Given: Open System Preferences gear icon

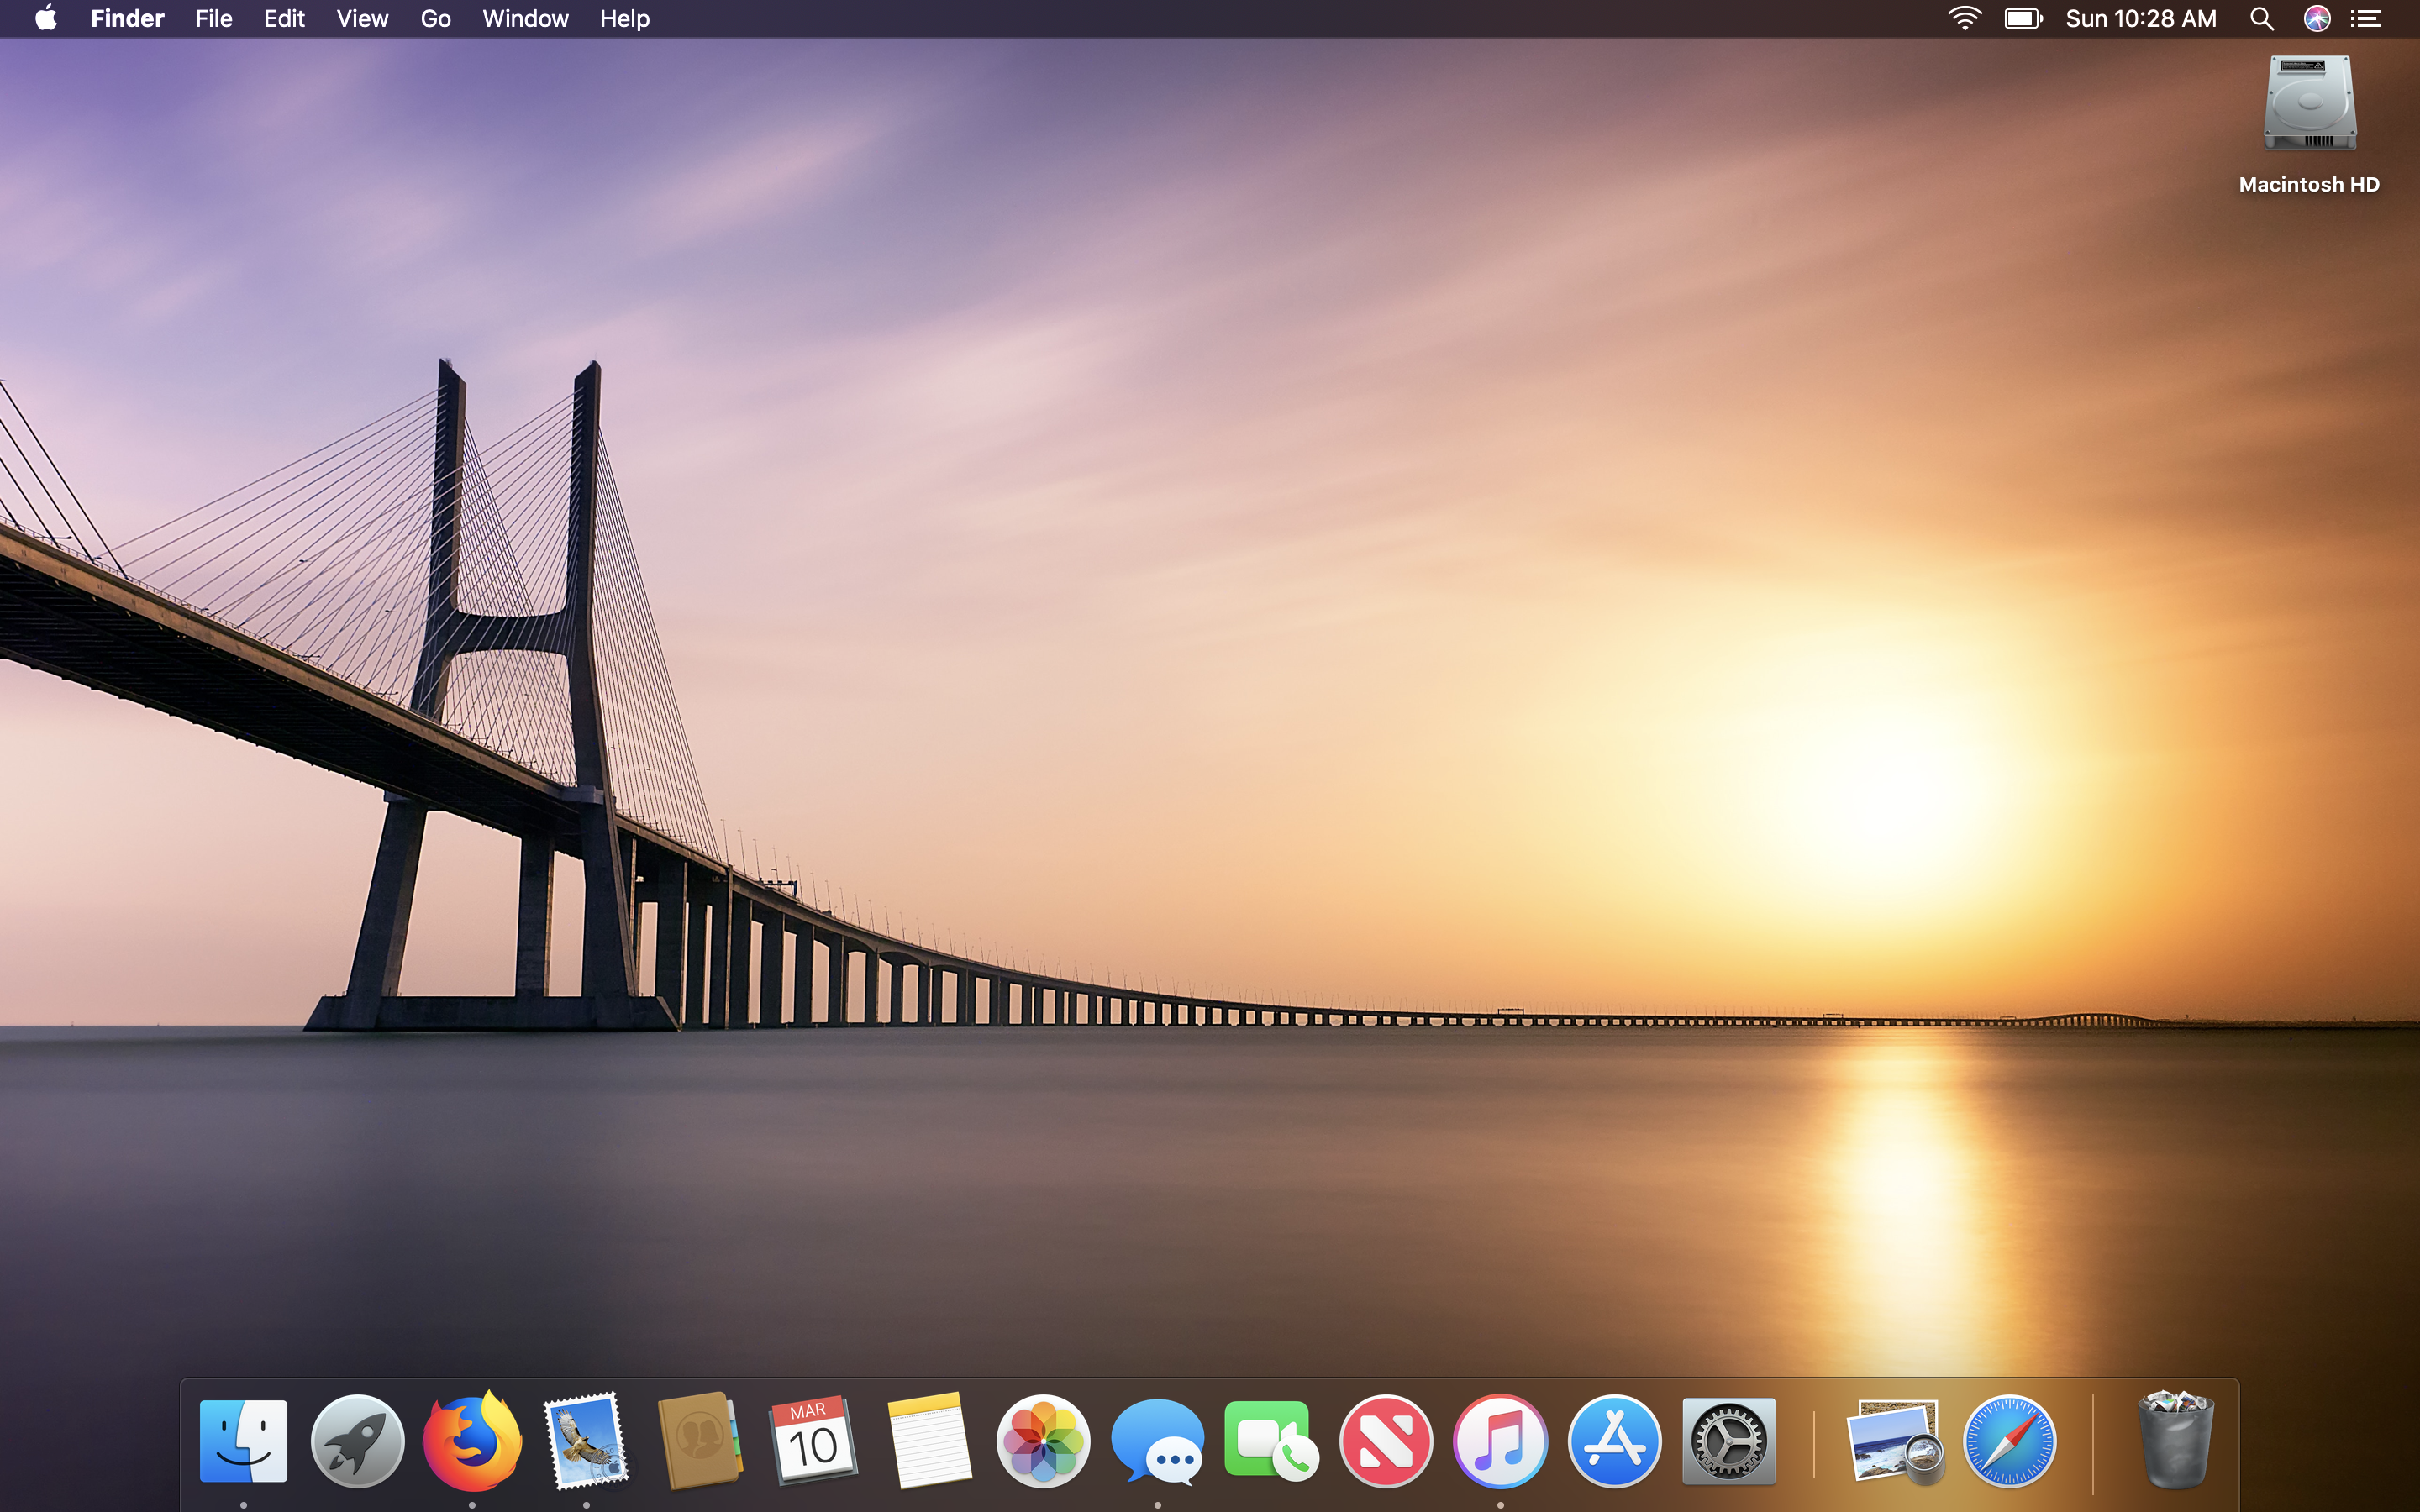Looking at the screenshot, I should click(x=1728, y=1441).
